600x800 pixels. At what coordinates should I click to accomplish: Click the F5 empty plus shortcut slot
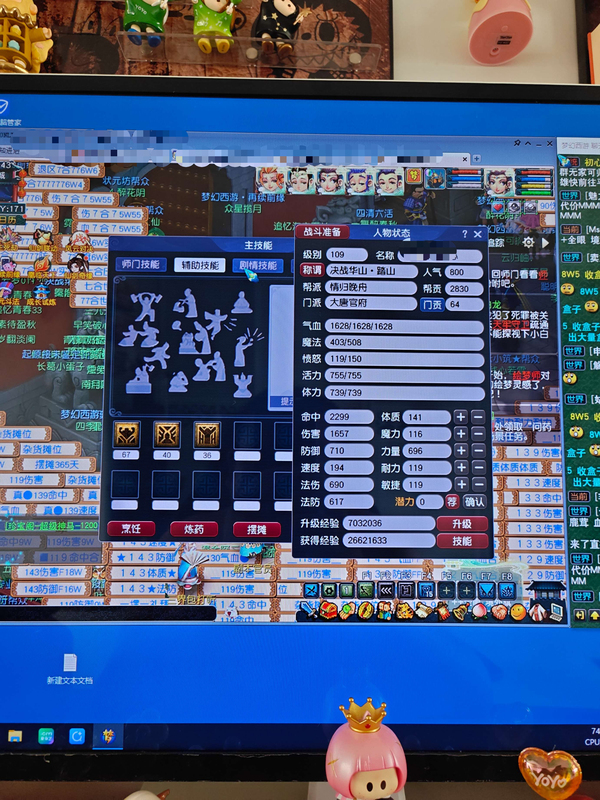coord(446,591)
